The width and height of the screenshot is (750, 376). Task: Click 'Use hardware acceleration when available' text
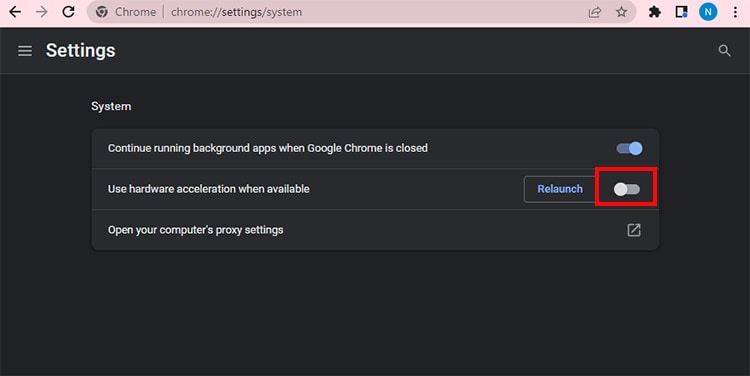click(209, 189)
